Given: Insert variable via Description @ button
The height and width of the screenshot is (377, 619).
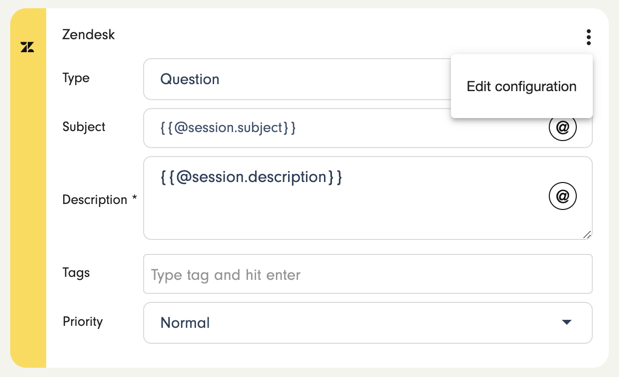Looking at the screenshot, I should [x=563, y=196].
